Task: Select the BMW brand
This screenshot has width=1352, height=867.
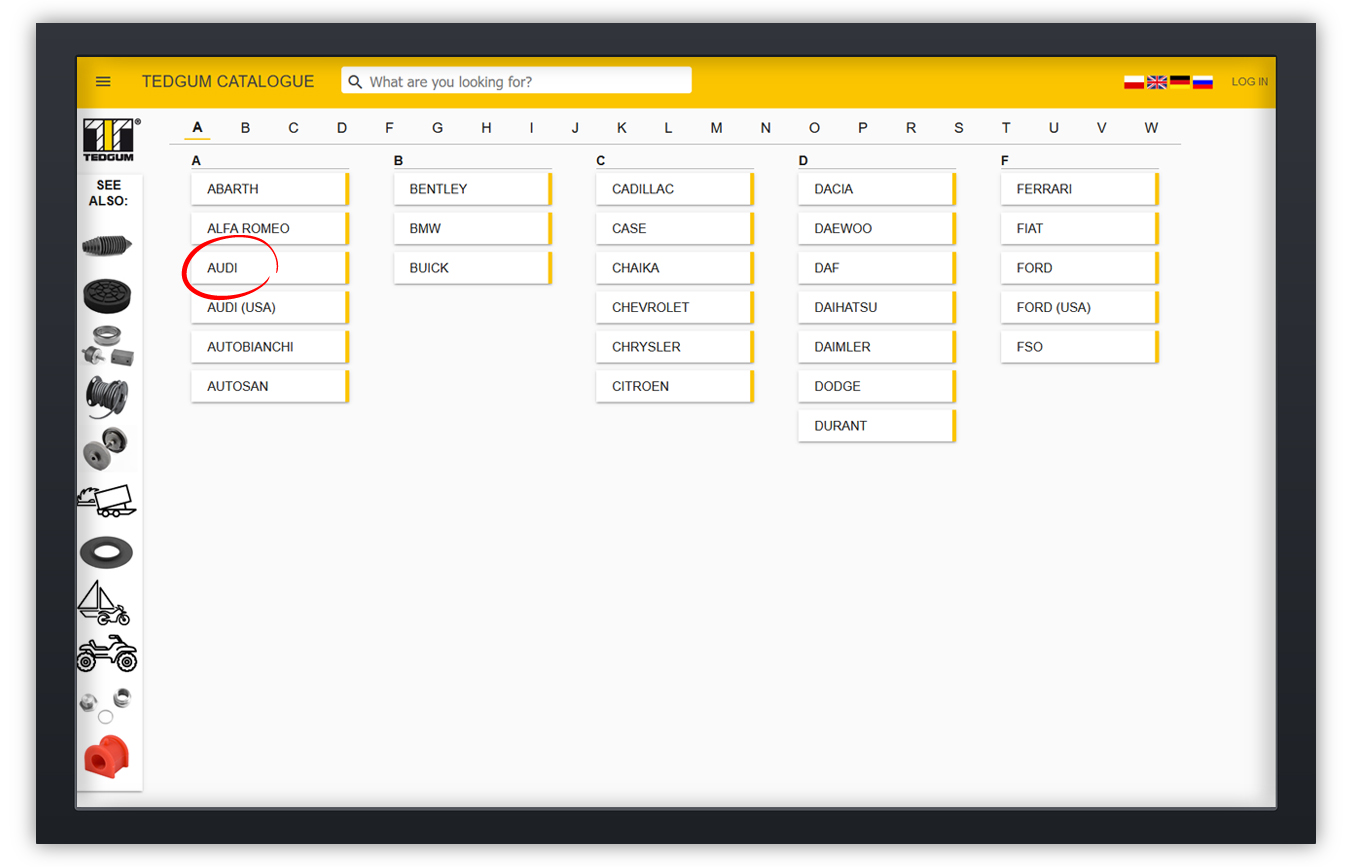Action: 473,228
